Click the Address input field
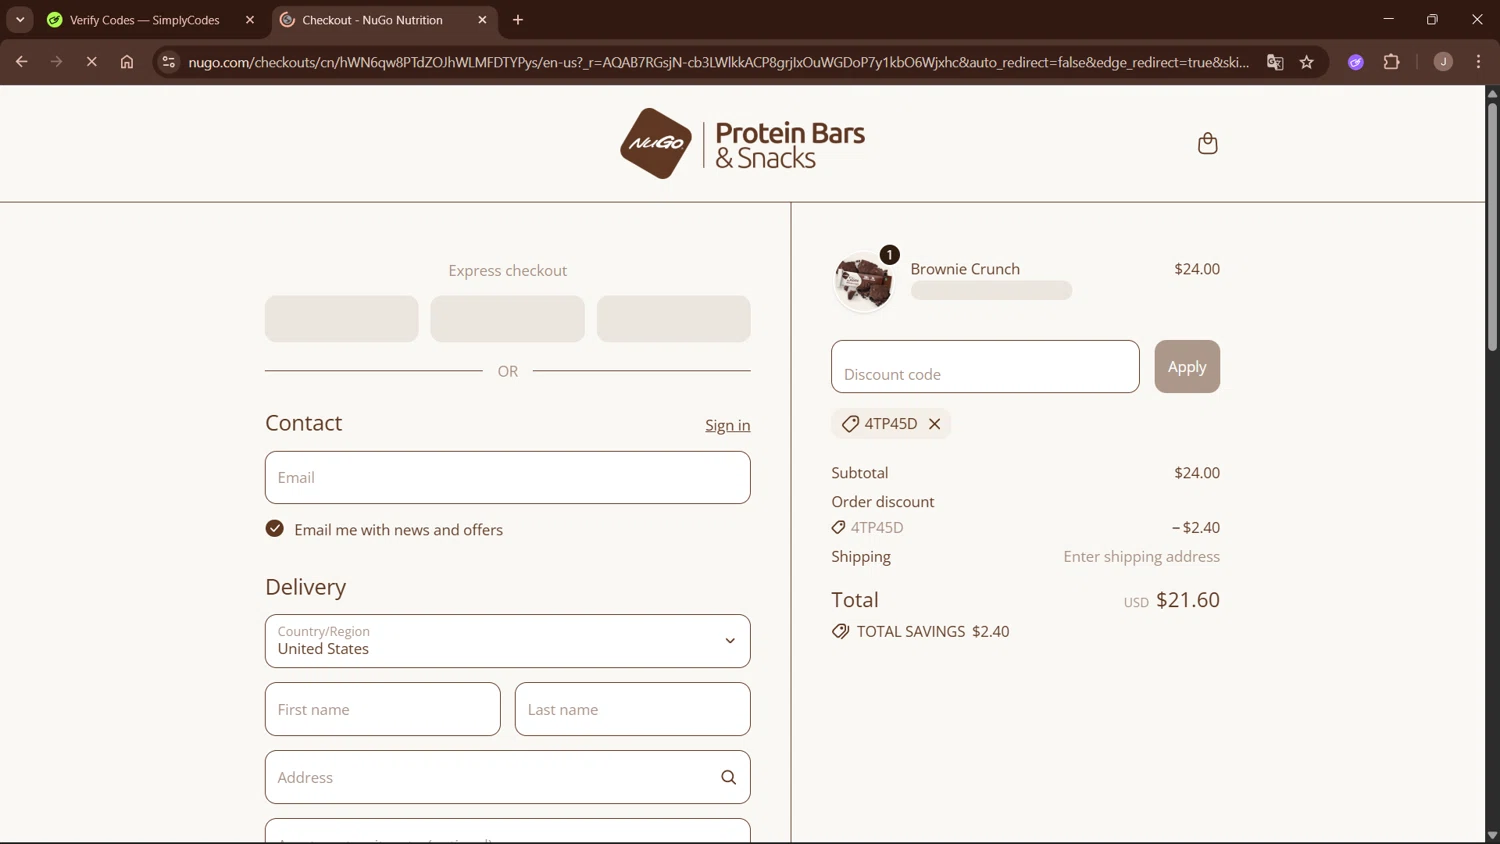Viewport: 1500px width, 844px height. 508,777
